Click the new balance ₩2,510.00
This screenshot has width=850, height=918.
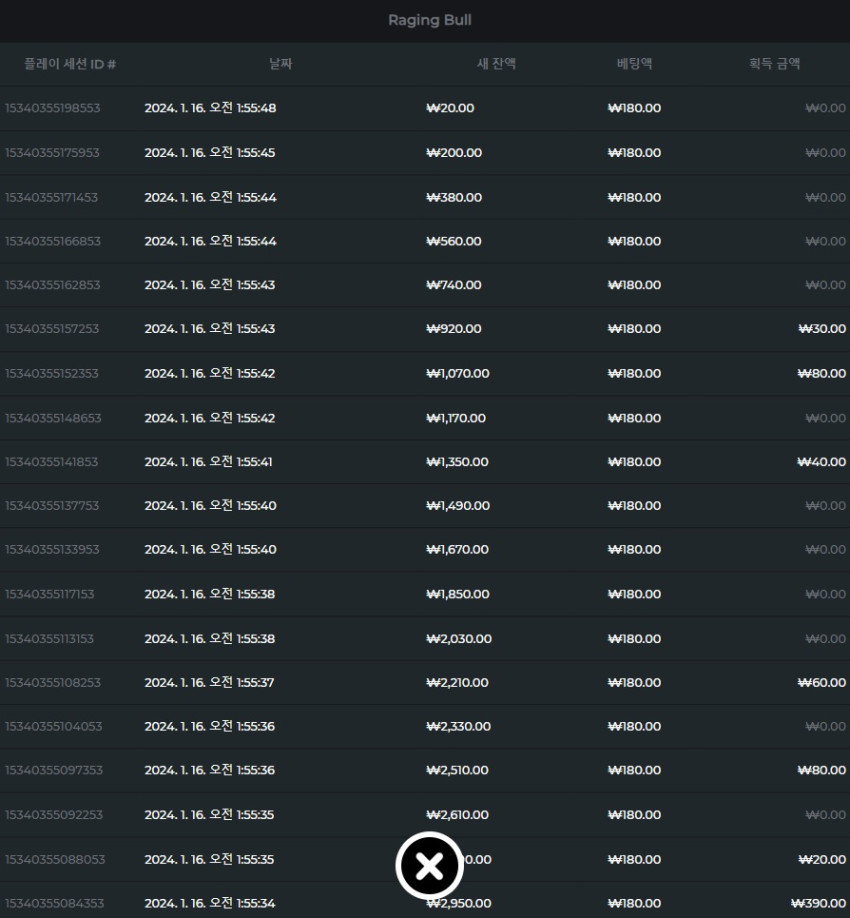point(457,770)
